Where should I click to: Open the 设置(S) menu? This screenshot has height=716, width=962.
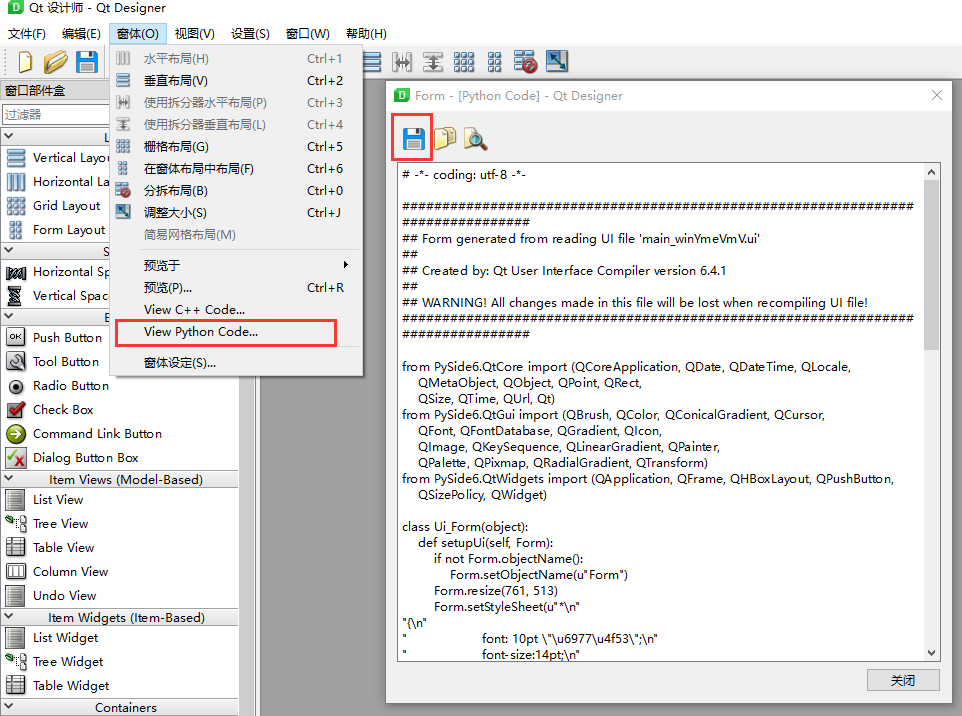pyautogui.click(x=250, y=34)
